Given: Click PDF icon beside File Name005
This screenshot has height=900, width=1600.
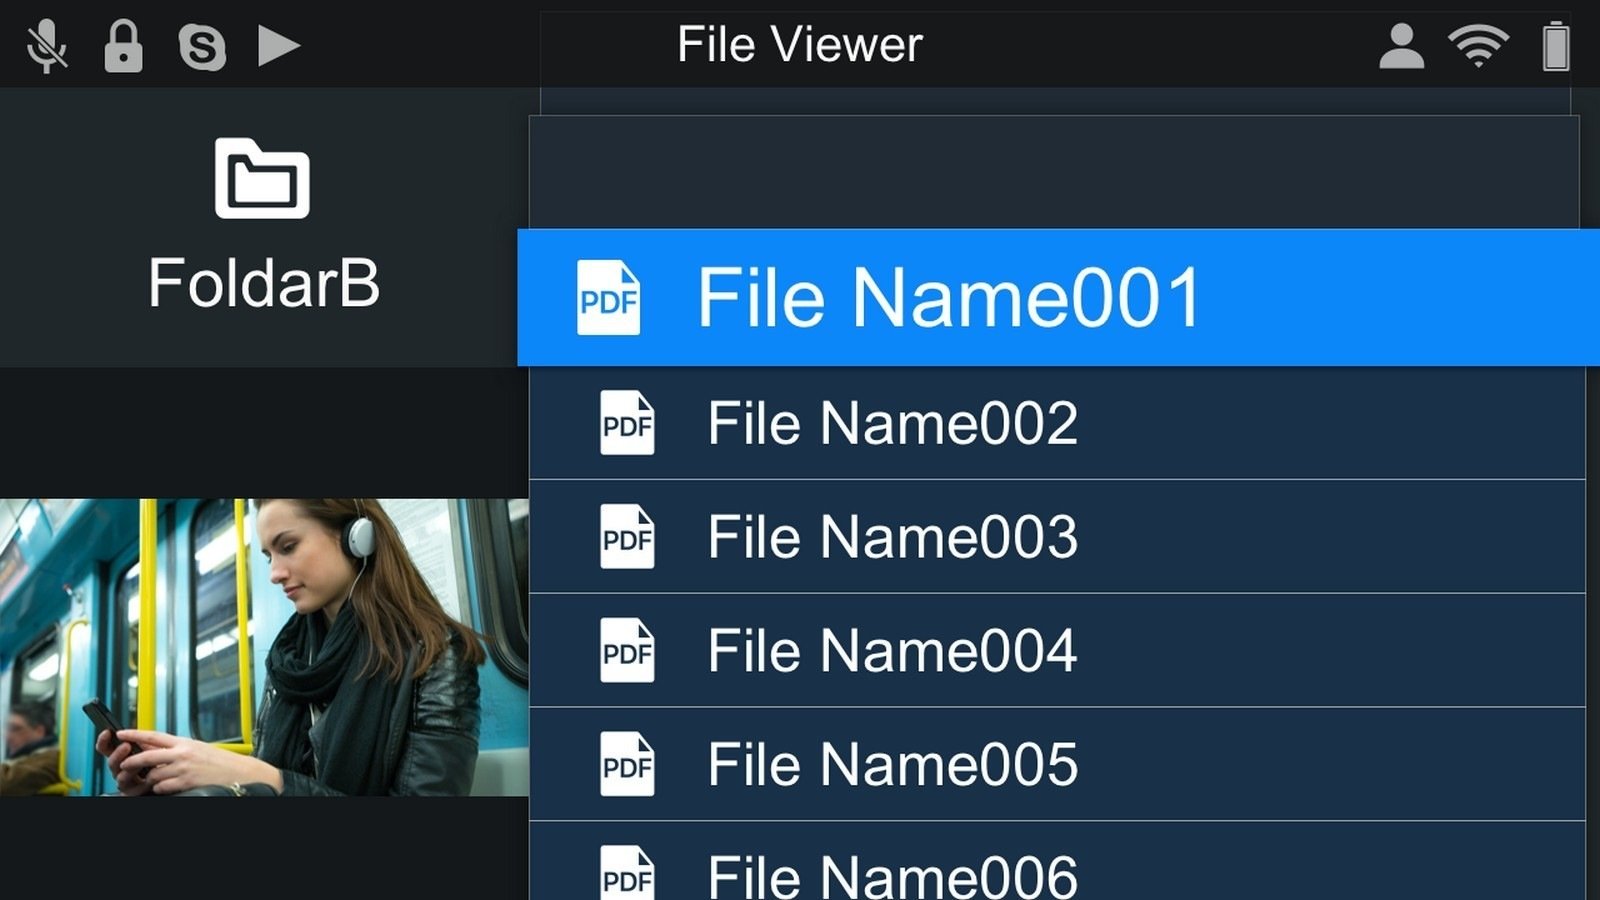Looking at the screenshot, I should 627,765.
